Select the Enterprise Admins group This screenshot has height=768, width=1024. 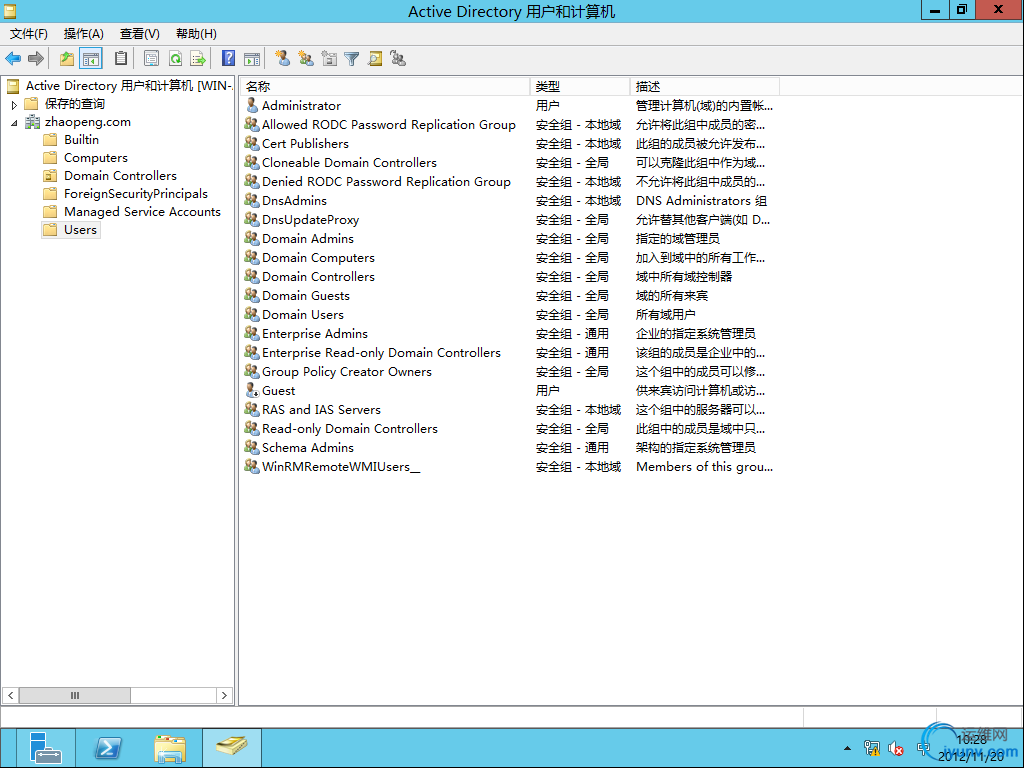click(x=315, y=334)
